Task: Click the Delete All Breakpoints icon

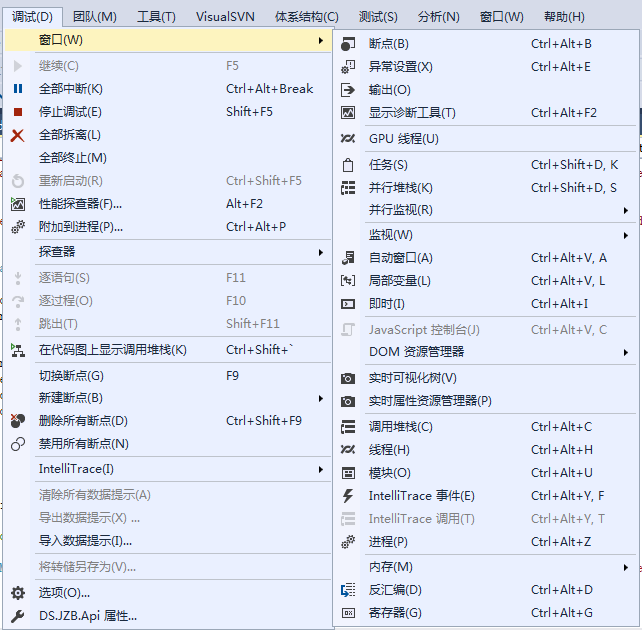Action: [18, 421]
